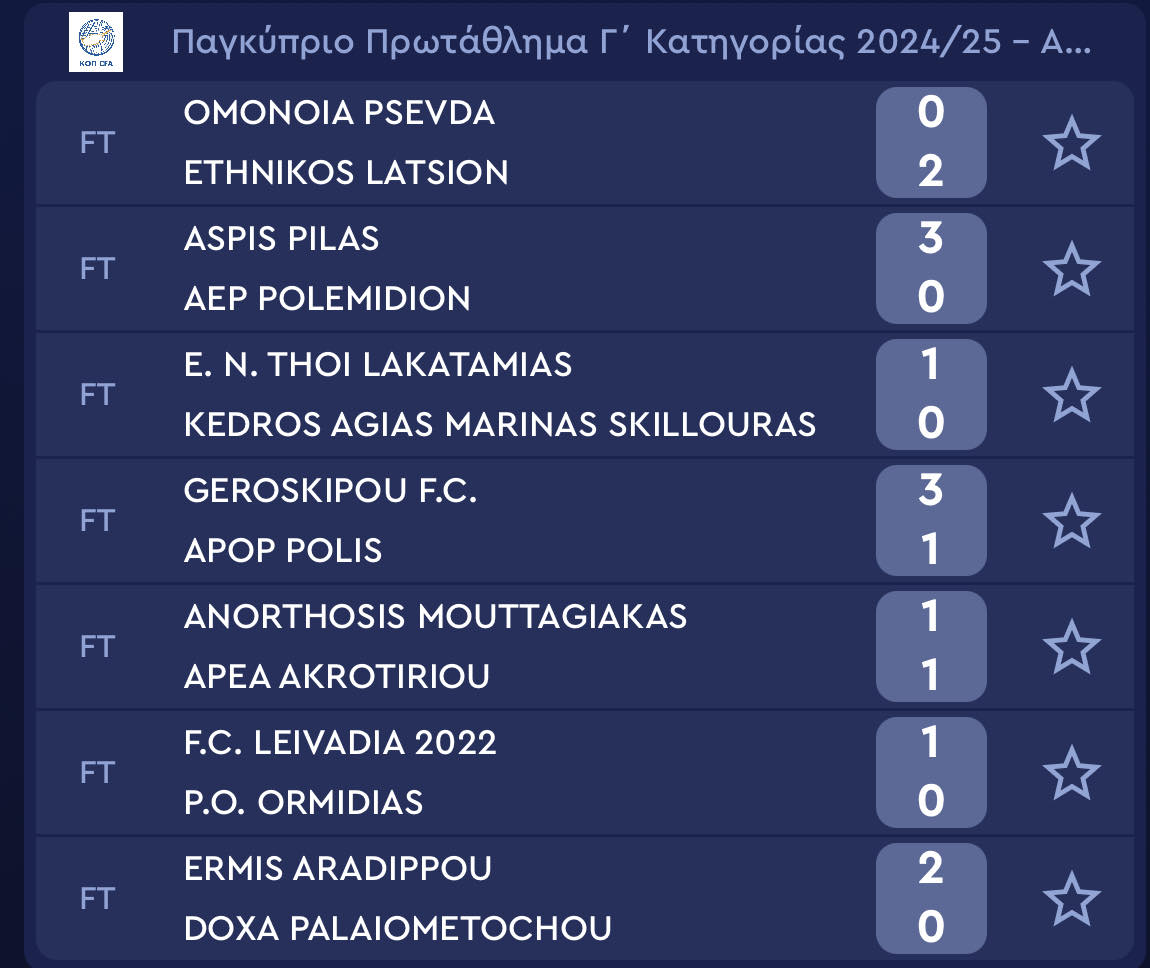The width and height of the screenshot is (1150, 968).
Task: Open the OMONOIA PSEVDA team name
Action: 339,113
